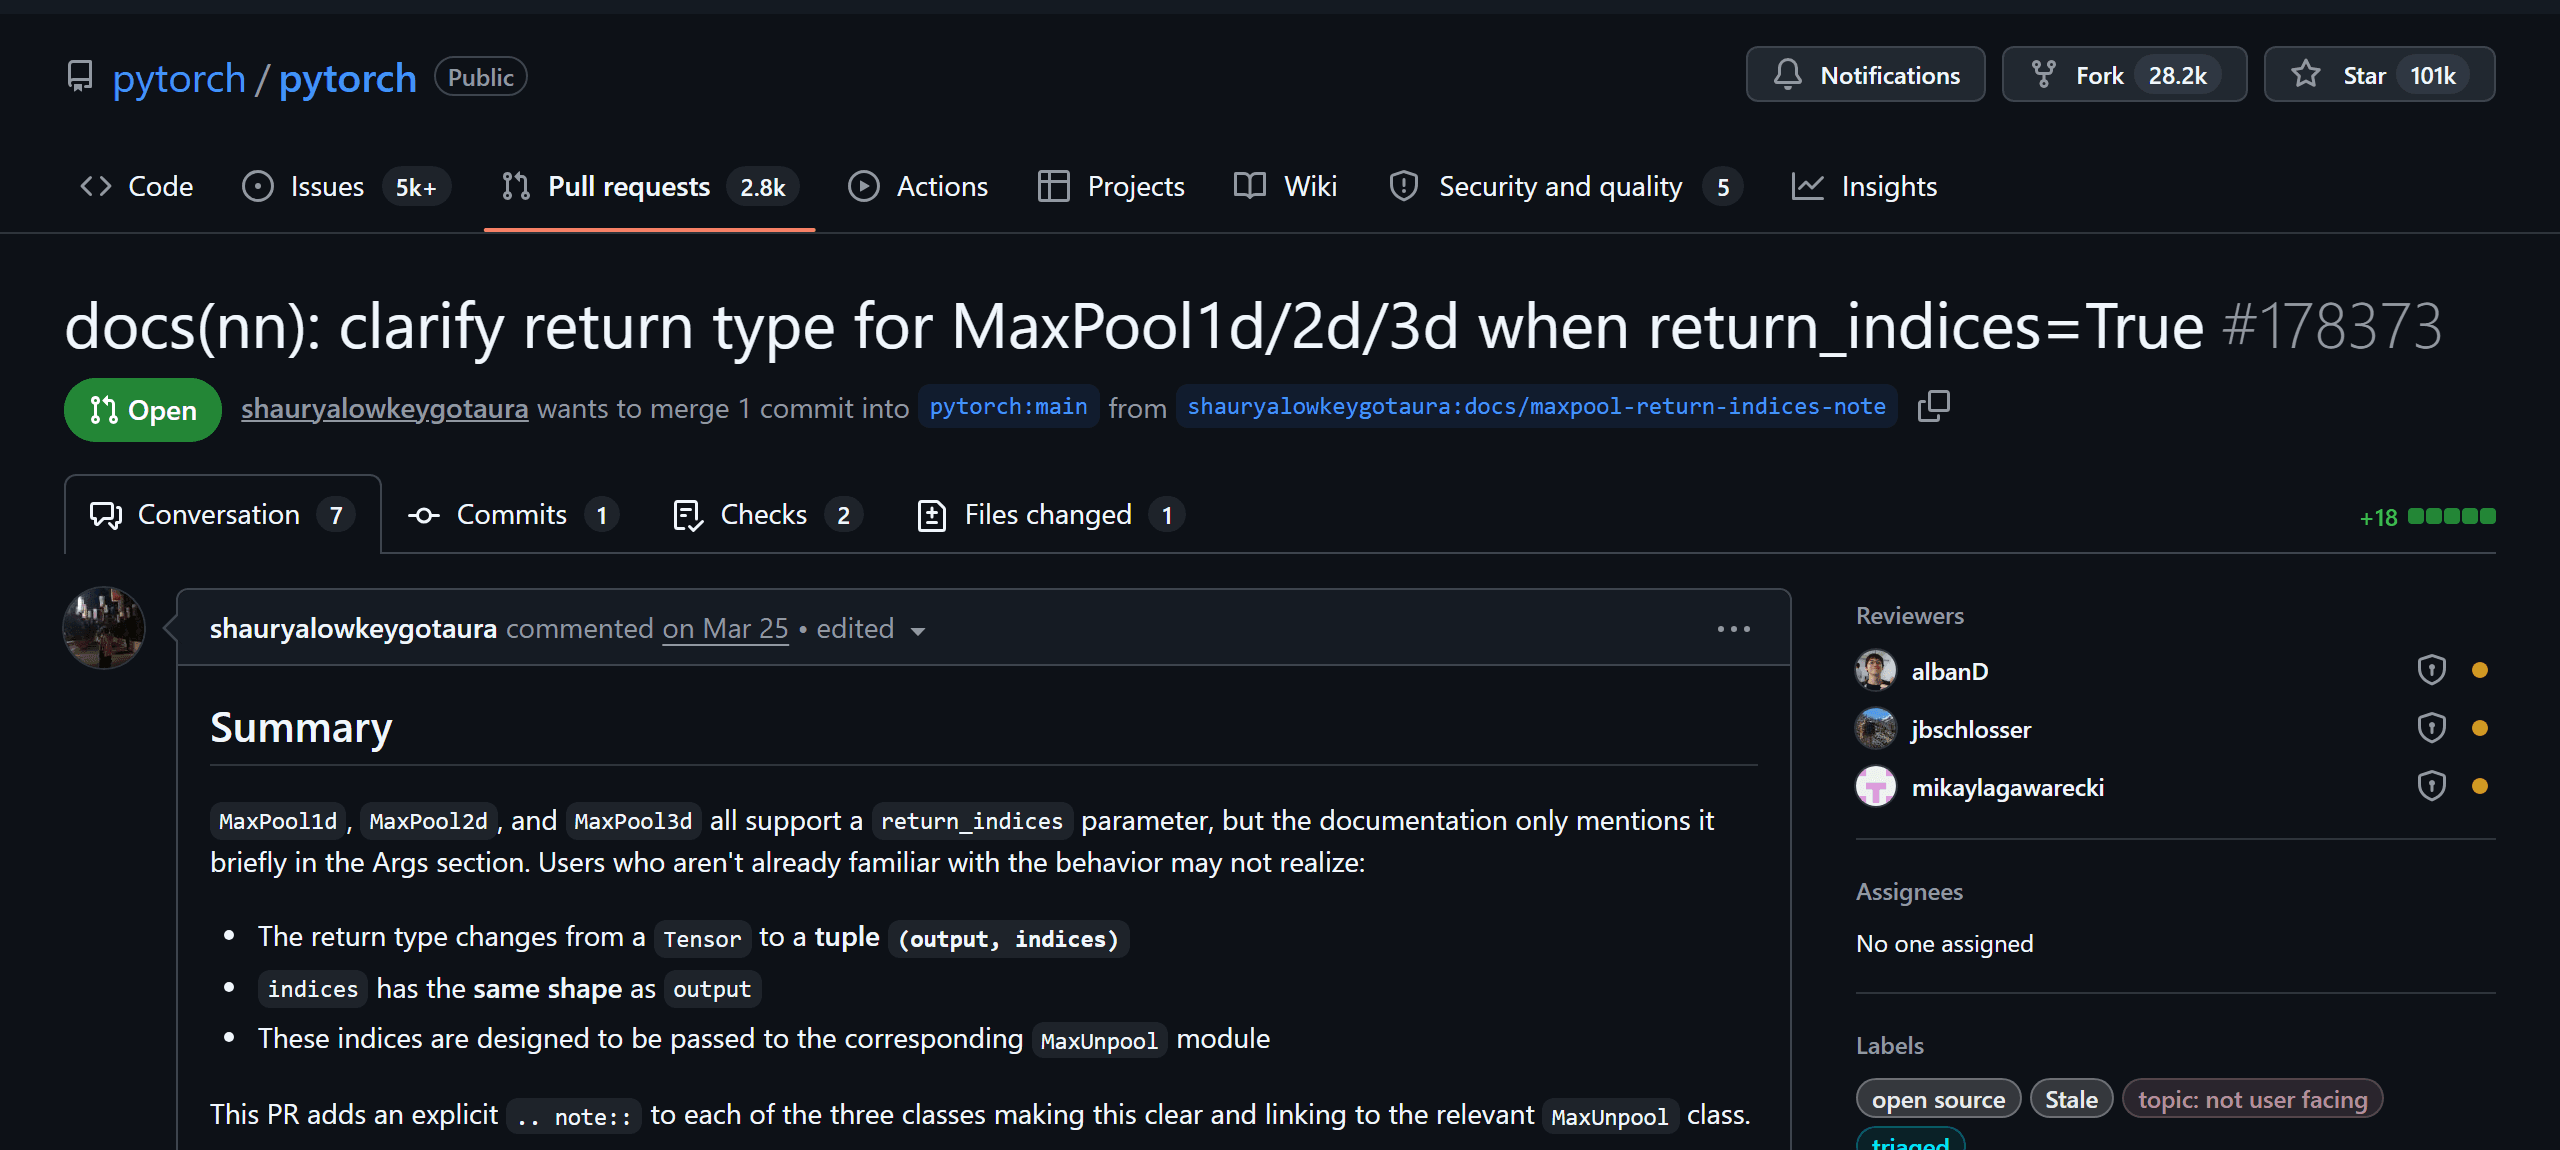
Task: Switch to the Files changed tab
Action: pyautogui.click(x=1050, y=515)
